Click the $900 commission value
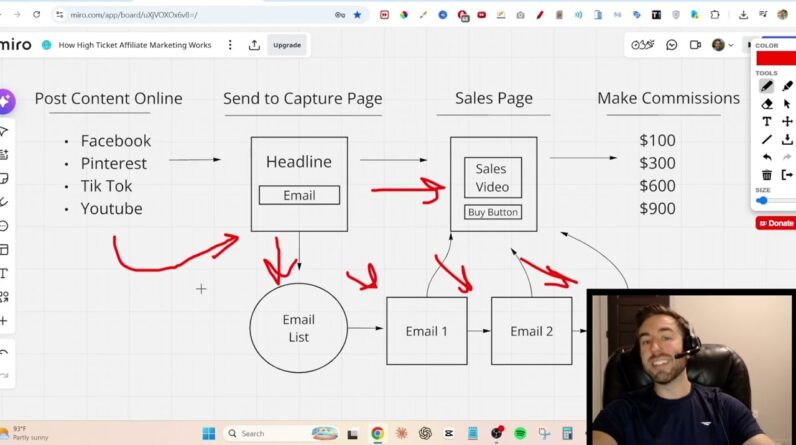This screenshot has width=796, height=445. coord(657,209)
